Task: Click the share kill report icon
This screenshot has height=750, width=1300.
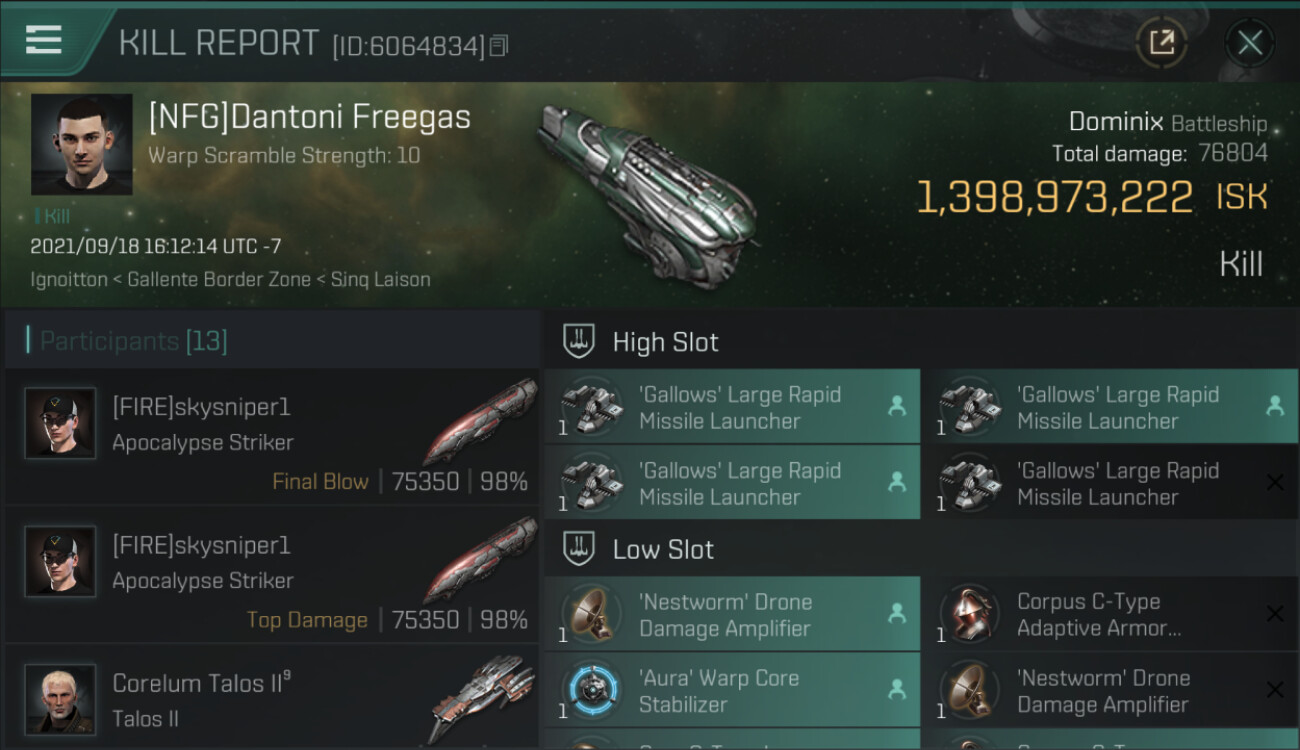Action: point(1161,42)
